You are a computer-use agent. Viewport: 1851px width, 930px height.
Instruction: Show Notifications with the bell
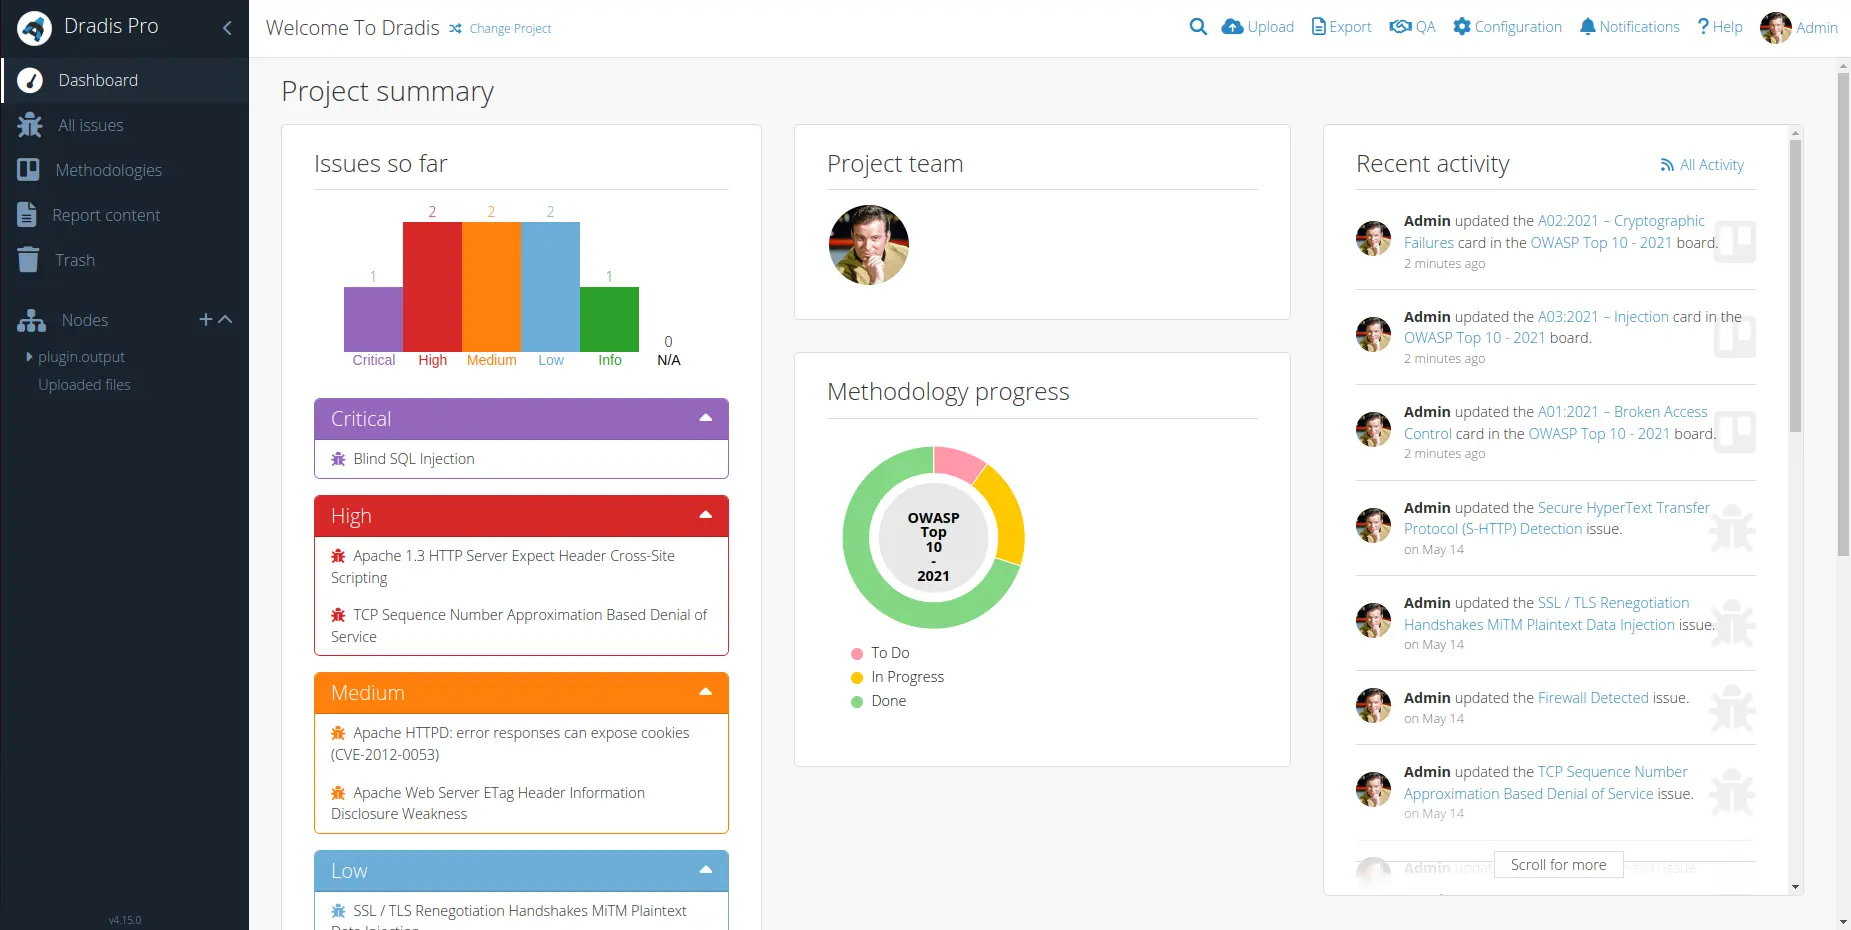tap(1629, 27)
